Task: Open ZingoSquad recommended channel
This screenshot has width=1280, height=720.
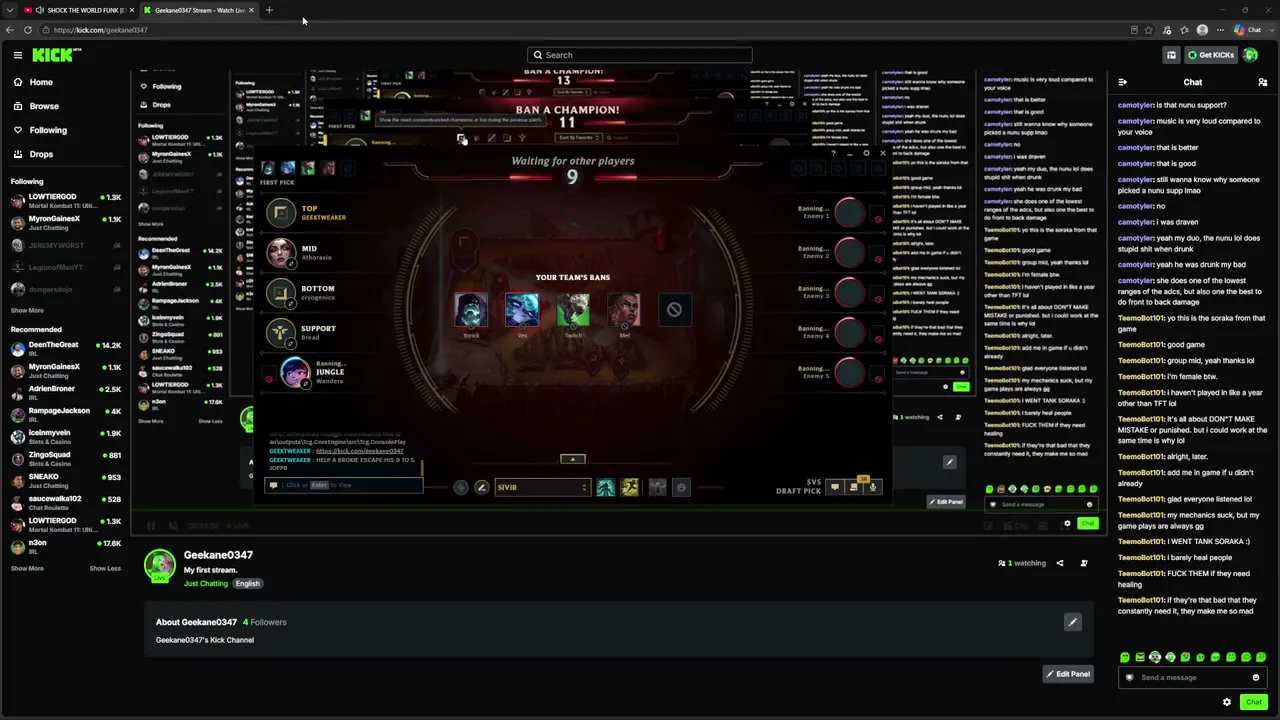Action: pyautogui.click(x=66, y=459)
